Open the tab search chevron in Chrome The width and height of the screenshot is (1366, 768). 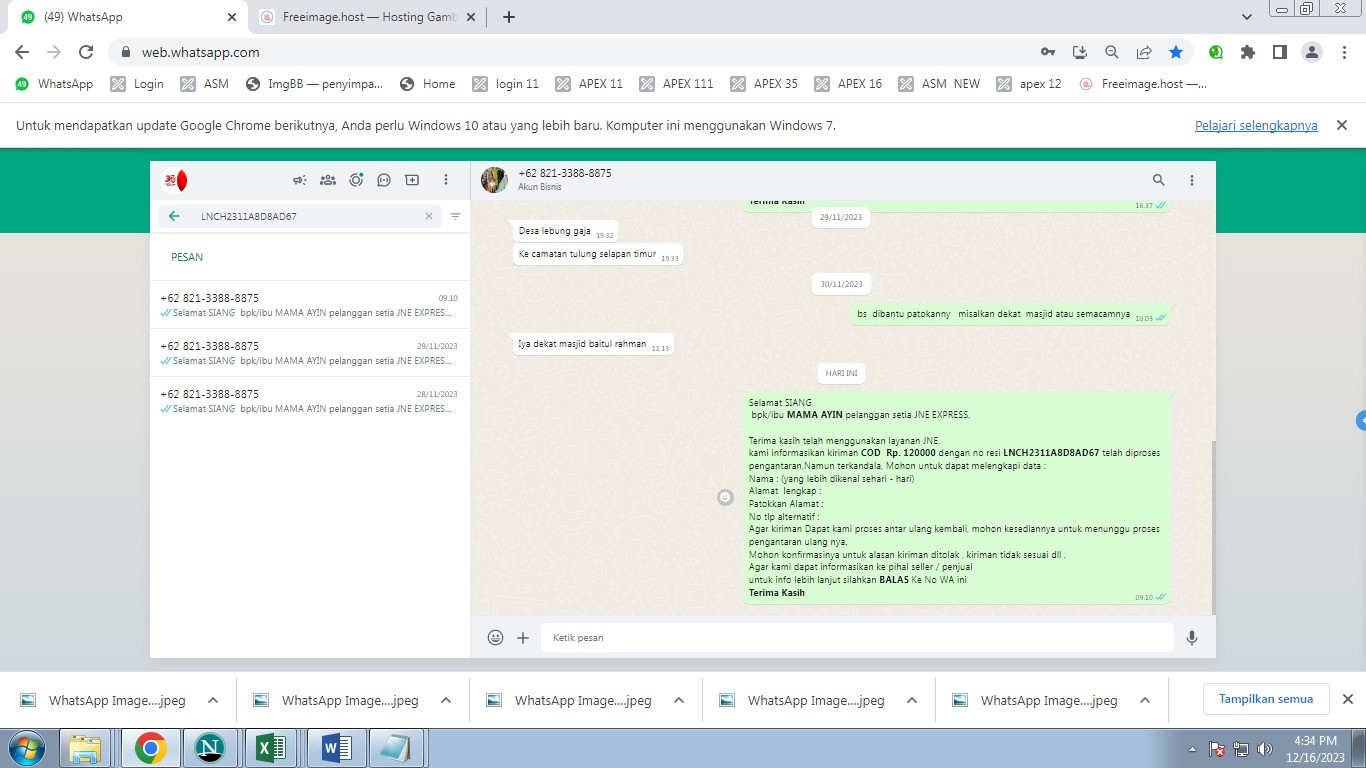tap(1246, 17)
